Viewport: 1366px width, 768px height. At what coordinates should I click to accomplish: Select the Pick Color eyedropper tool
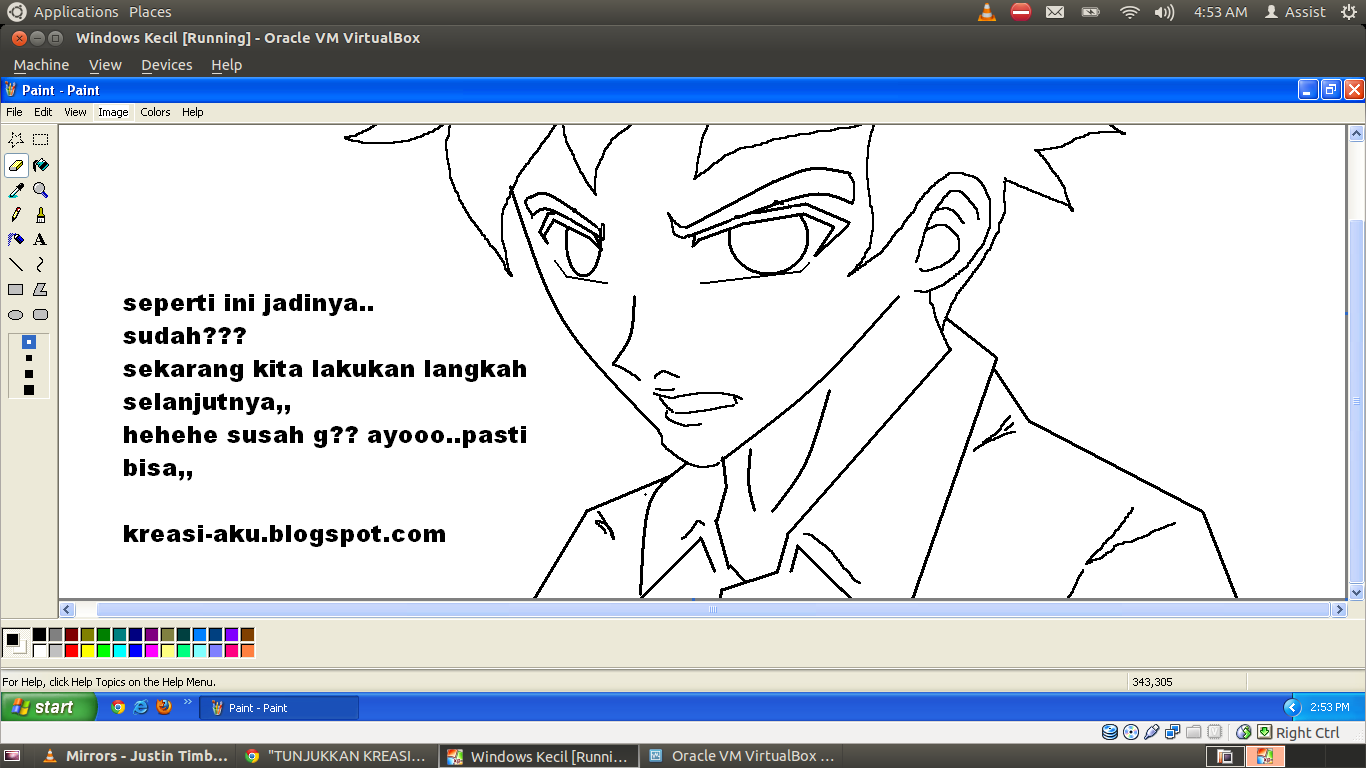coord(16,190)
